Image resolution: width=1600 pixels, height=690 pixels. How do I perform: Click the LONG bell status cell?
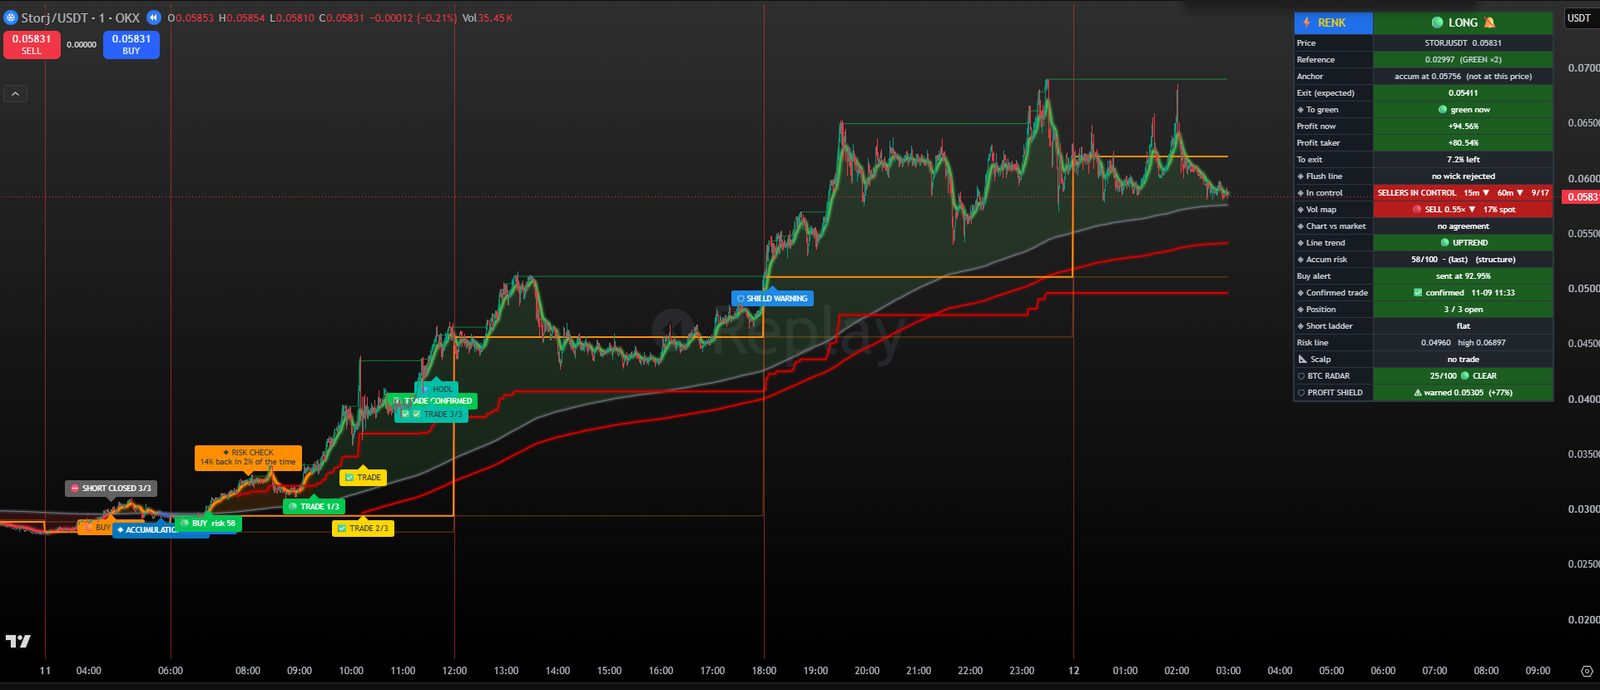point(1463,22)
